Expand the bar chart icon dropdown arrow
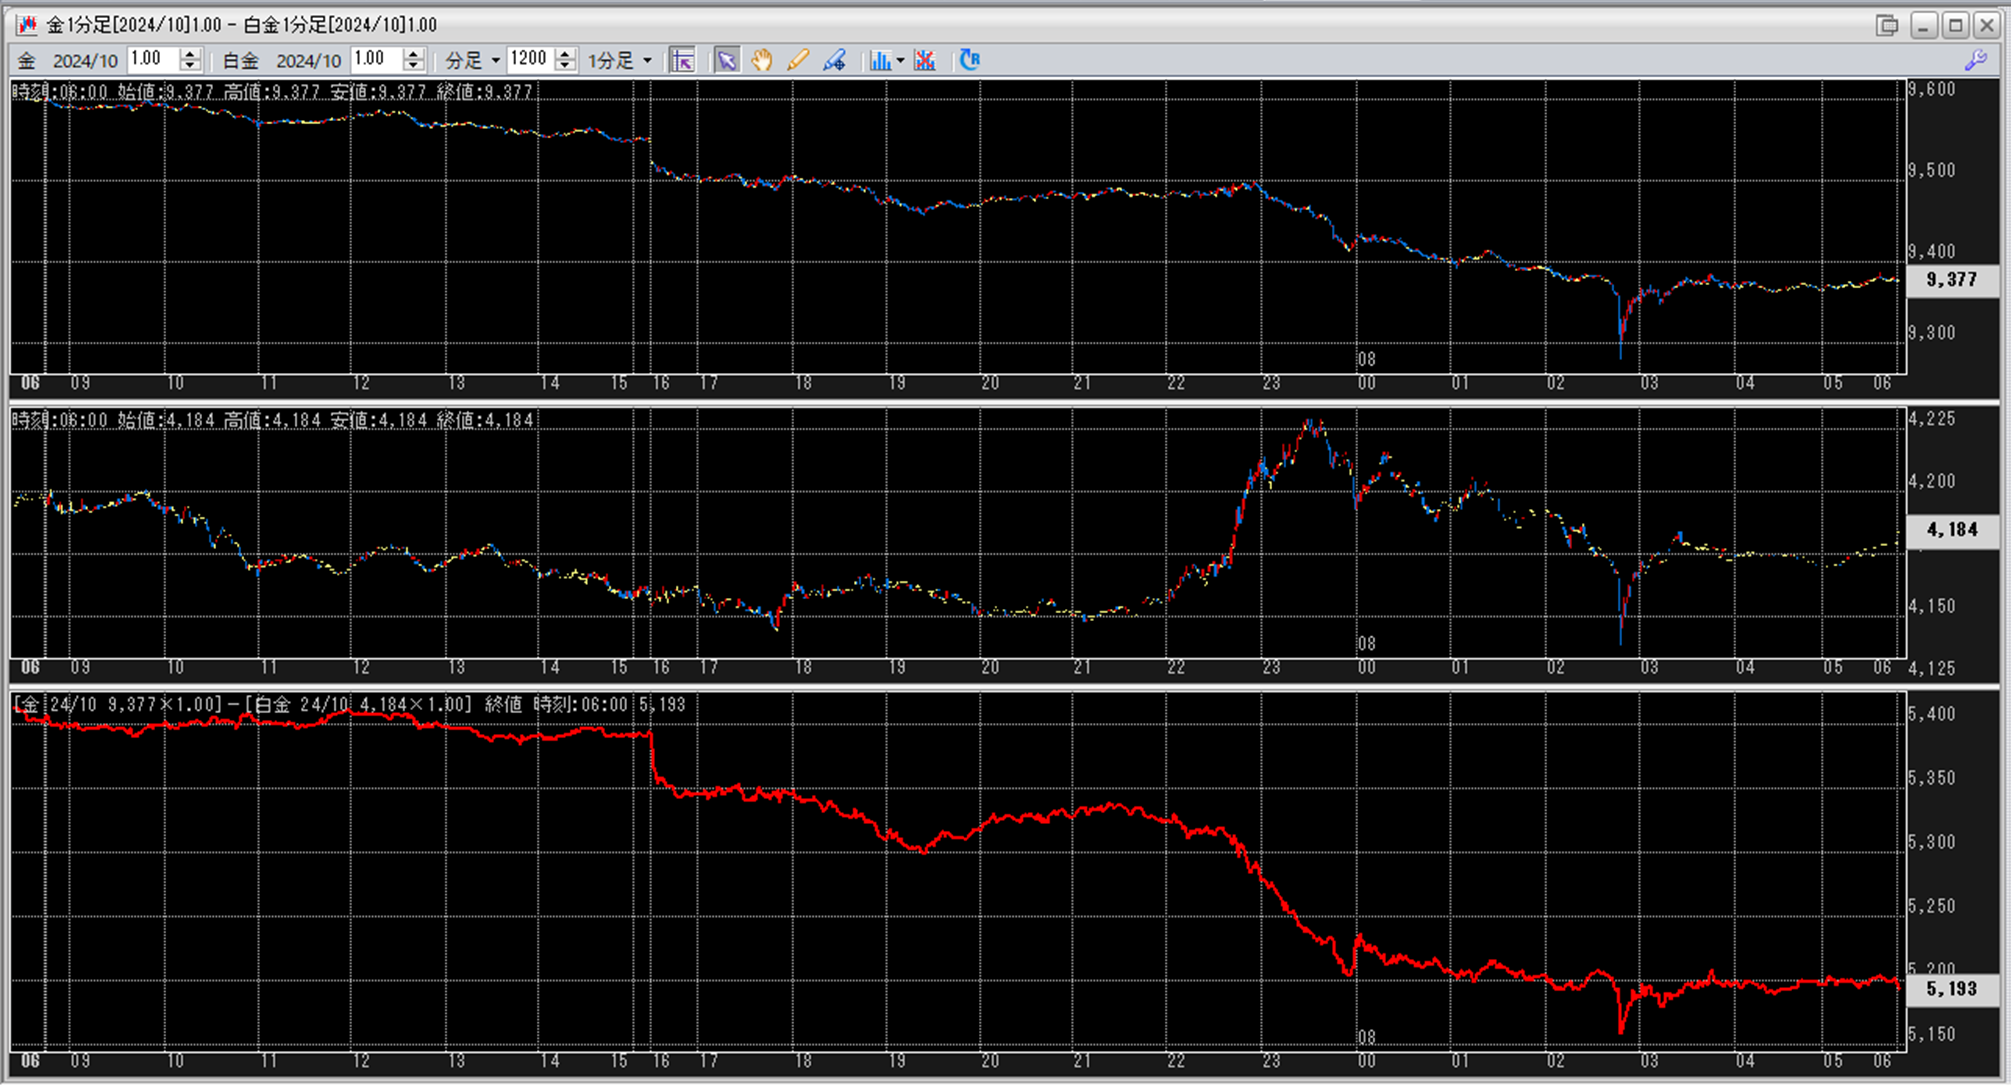Image resolution: width=2011 pixels, height=1086 pixels. 900,60
